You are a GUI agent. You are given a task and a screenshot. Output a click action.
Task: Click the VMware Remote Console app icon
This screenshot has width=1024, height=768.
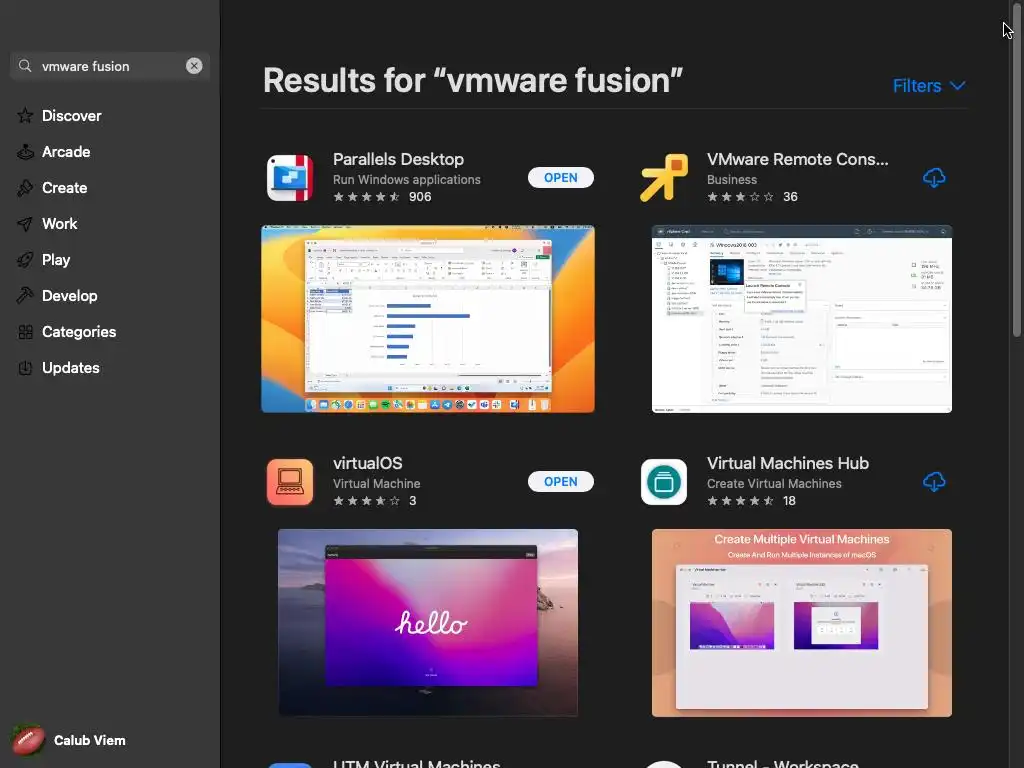pyautogui.click(x=664, y=178)
